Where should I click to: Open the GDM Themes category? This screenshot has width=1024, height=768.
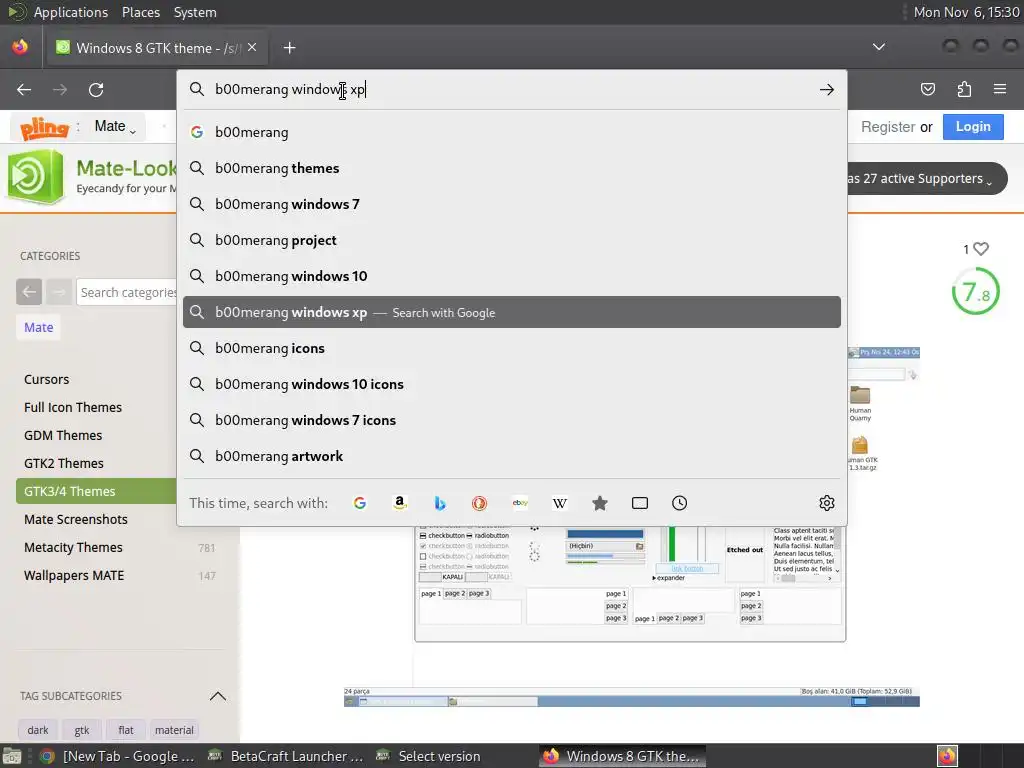click(x=63, y=436)
